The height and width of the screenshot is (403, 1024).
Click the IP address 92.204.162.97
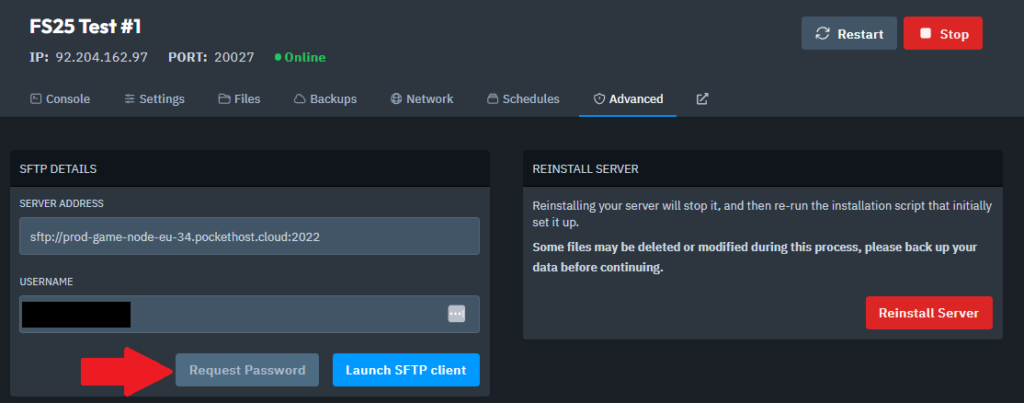pyautogui.click(x=102, y=57)
